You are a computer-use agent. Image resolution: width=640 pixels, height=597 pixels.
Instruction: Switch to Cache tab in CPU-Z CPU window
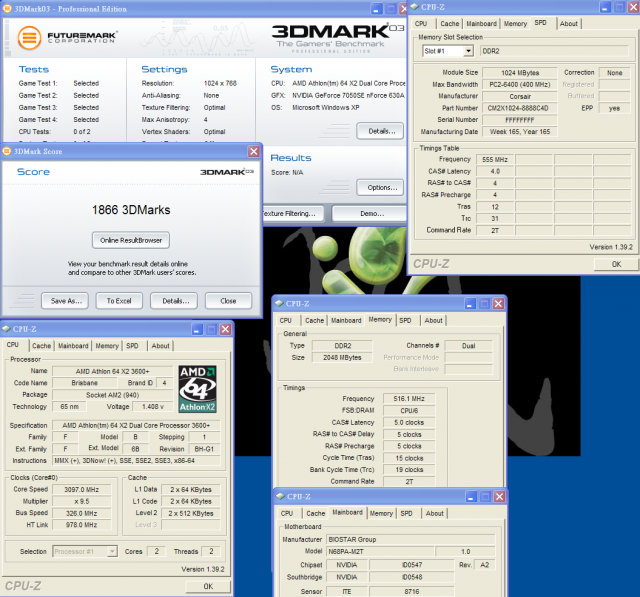pyautogui.click(x=42, y=346)
